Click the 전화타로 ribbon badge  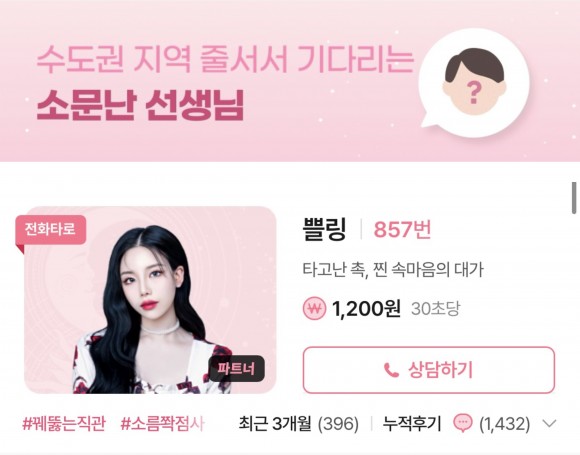pyautogui.click(x=51, y=230)
